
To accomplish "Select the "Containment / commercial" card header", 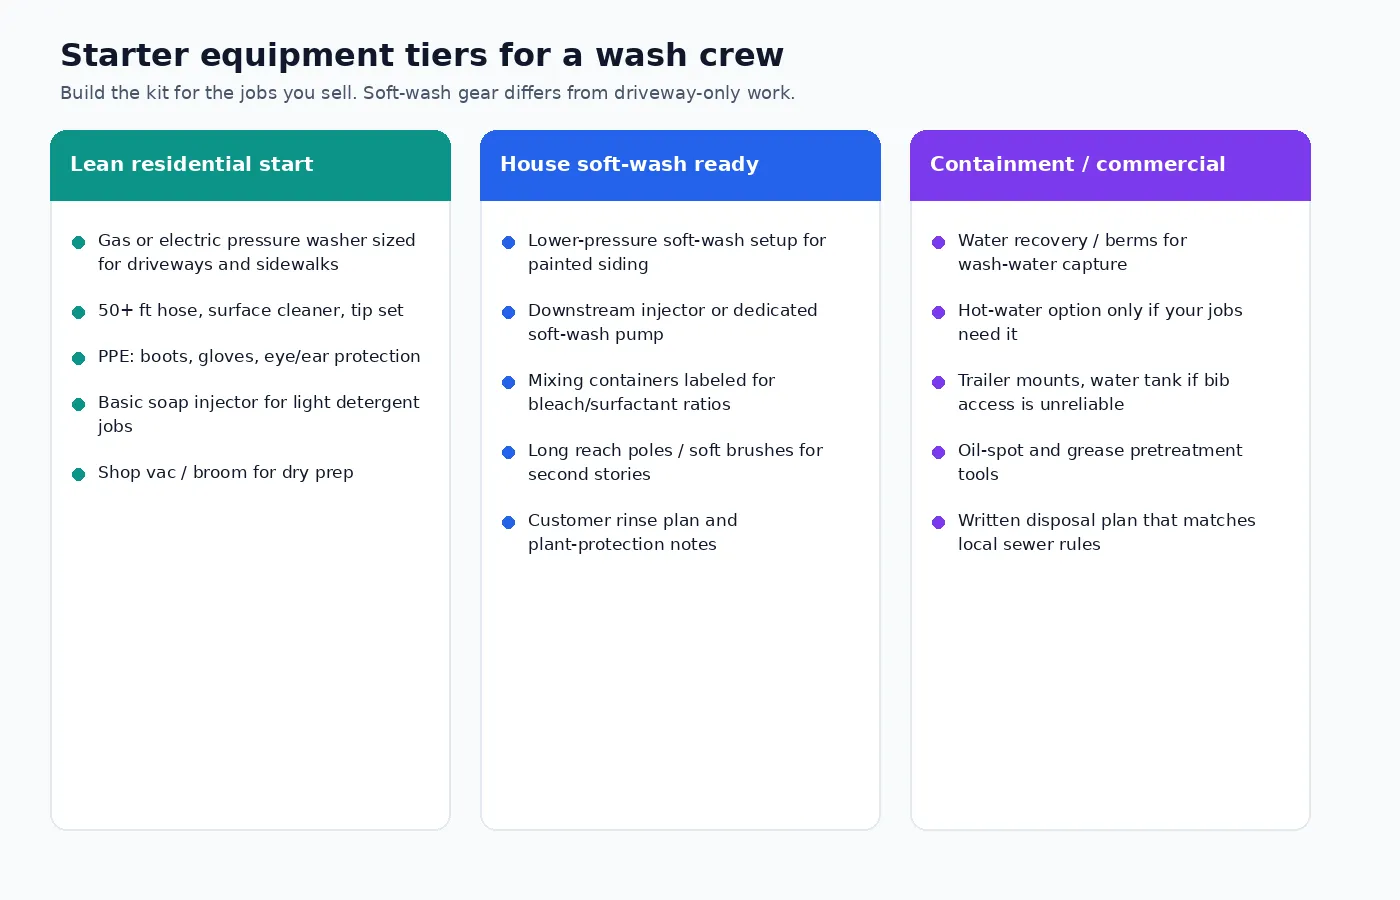I will 1110,165.
